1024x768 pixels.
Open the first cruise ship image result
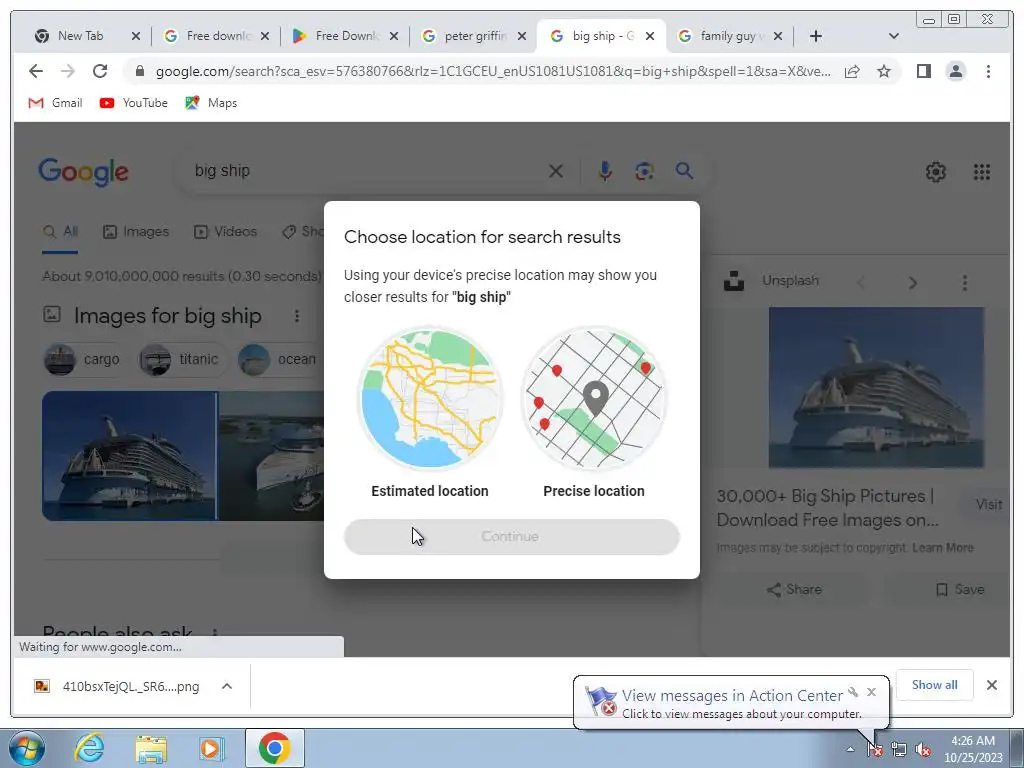coord(129,456)
